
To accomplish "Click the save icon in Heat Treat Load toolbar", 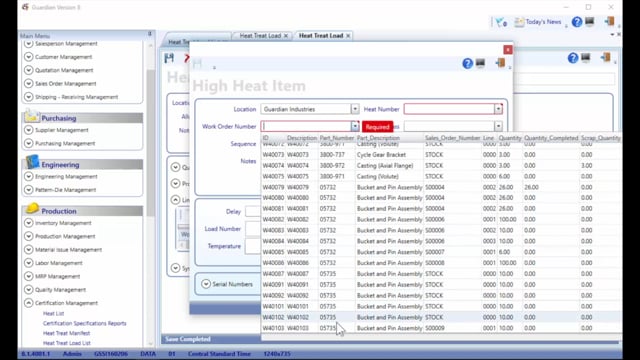I will [169, 58].
